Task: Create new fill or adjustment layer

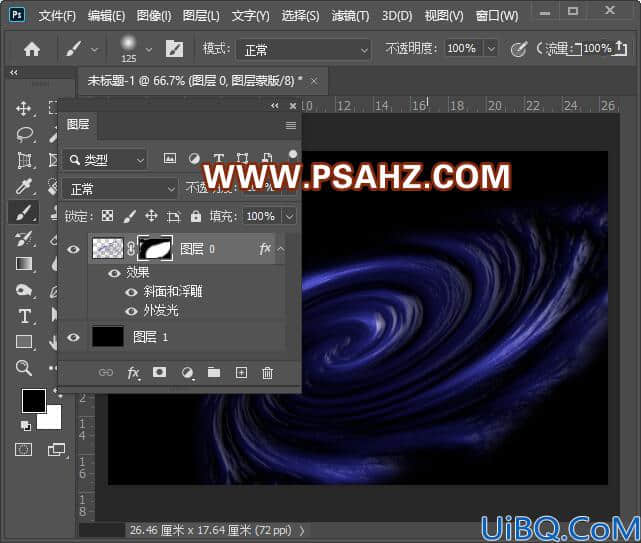Action: tap(187, 373)
